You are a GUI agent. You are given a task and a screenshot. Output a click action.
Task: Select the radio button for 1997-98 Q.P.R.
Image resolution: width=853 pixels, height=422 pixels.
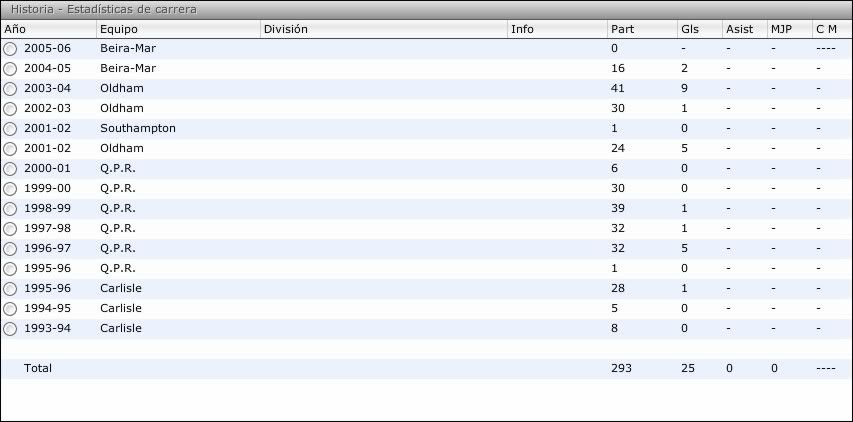click(x=10, y=229)
